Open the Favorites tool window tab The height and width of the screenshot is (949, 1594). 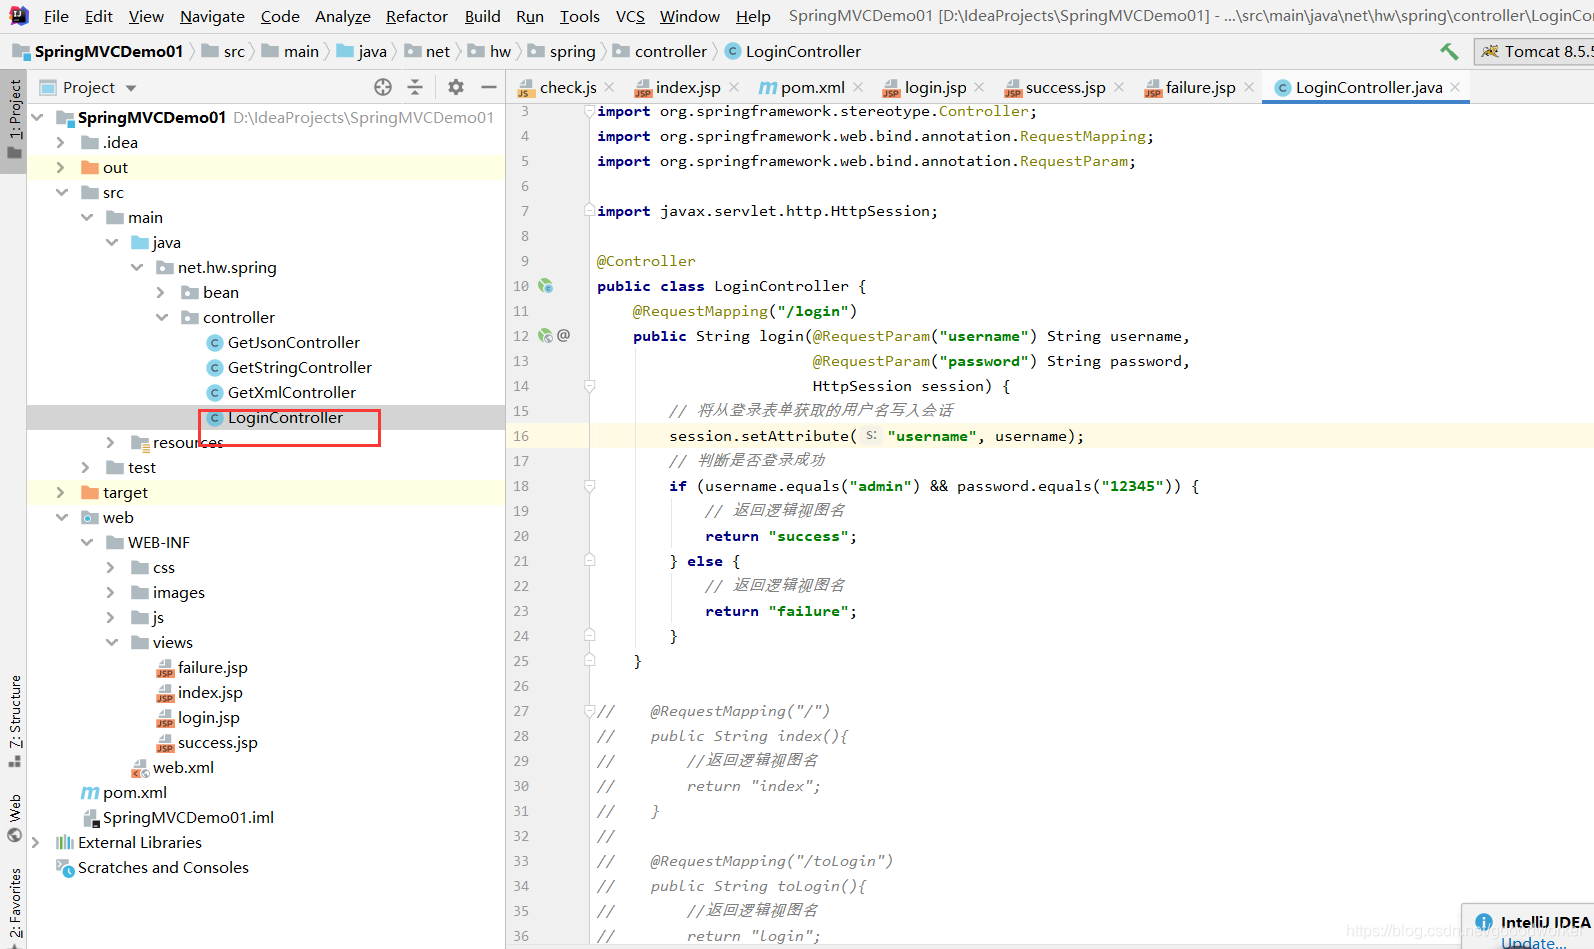14,906
